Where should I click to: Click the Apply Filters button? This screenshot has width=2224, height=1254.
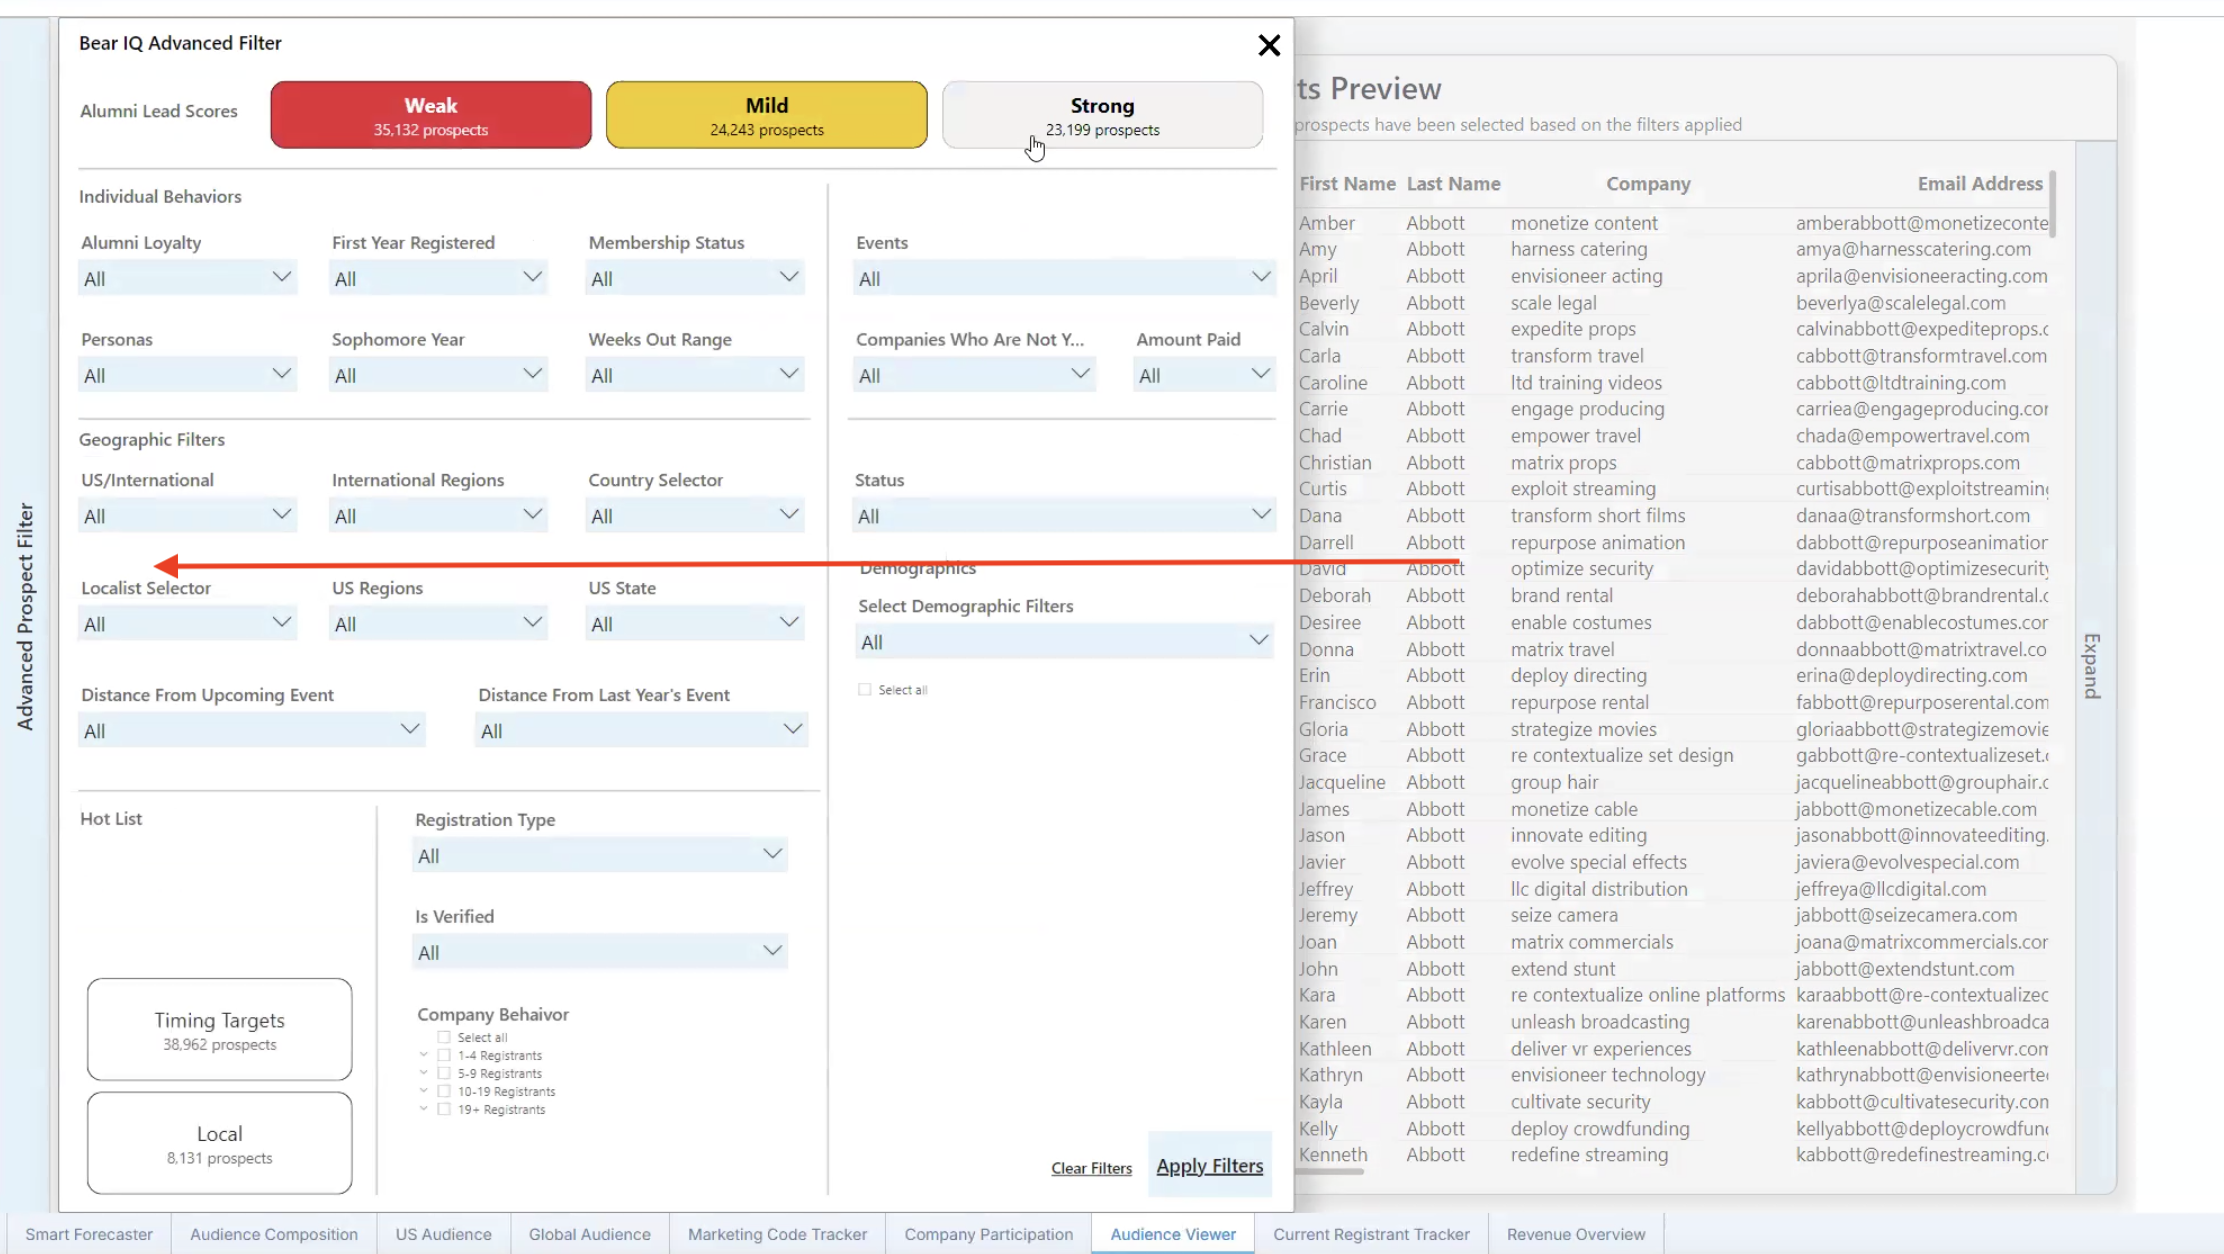(1209, 1166)
